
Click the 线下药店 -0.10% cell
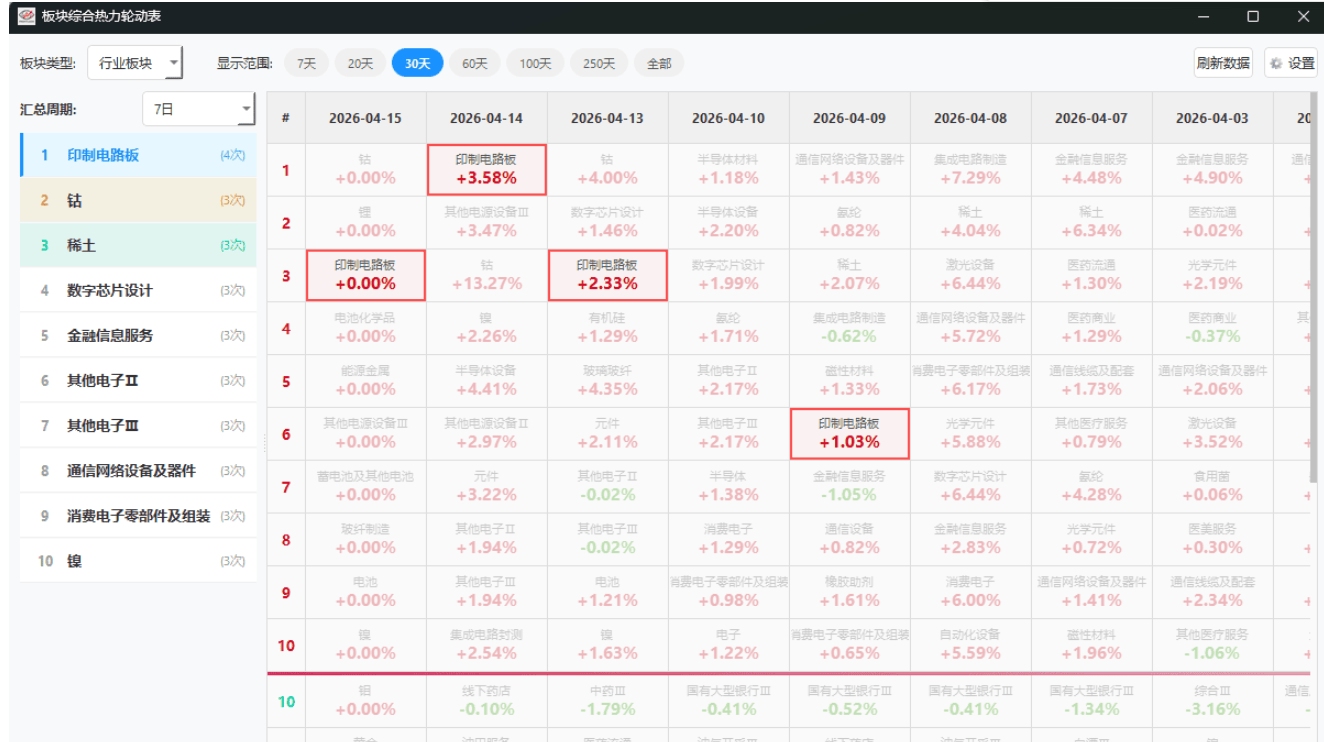coord(487,701)
